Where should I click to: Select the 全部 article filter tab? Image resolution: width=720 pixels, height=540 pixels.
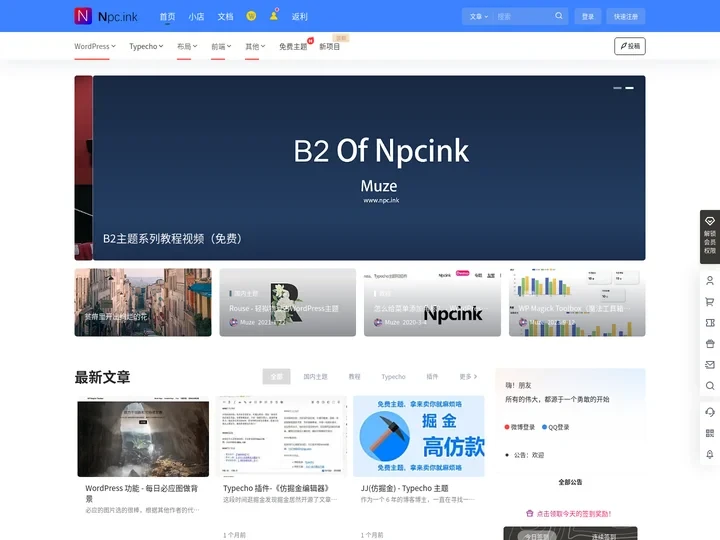[276, 377]
